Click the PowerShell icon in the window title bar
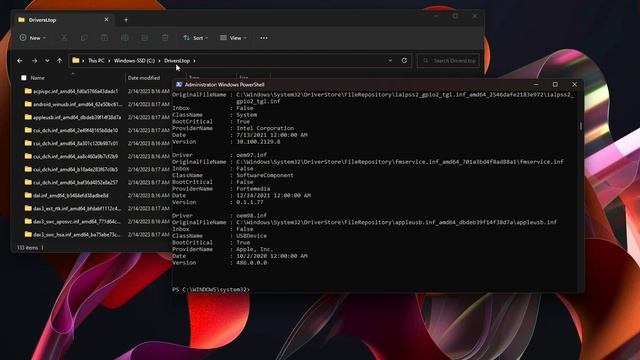Screen dimensions: 640x360 pyautogui.click(x=179, y=84)
